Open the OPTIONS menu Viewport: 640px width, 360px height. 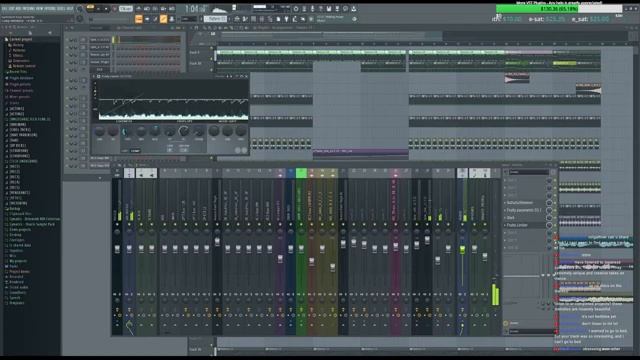click(x=50, y=8)
